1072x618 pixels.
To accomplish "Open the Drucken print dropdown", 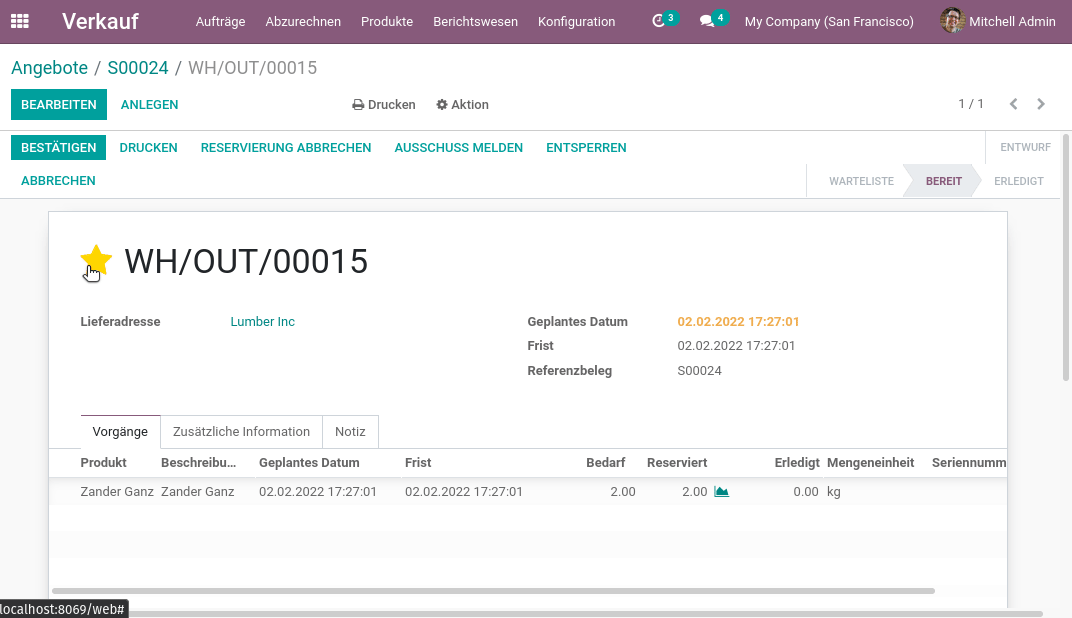I will point(384,105).
